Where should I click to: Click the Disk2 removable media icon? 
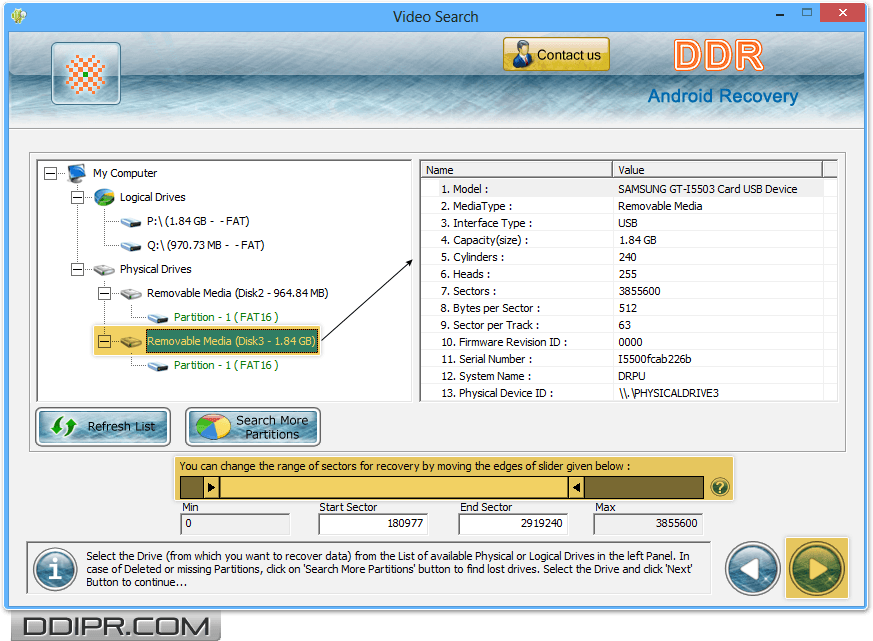[x=131, y=293]
